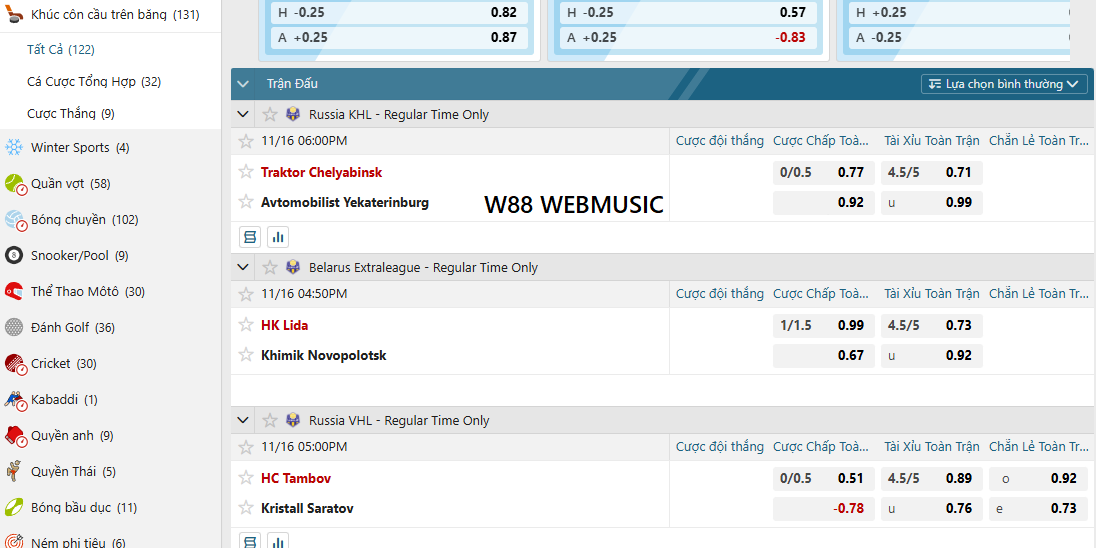Star the Russia KHL league

(x=269, y=115)
